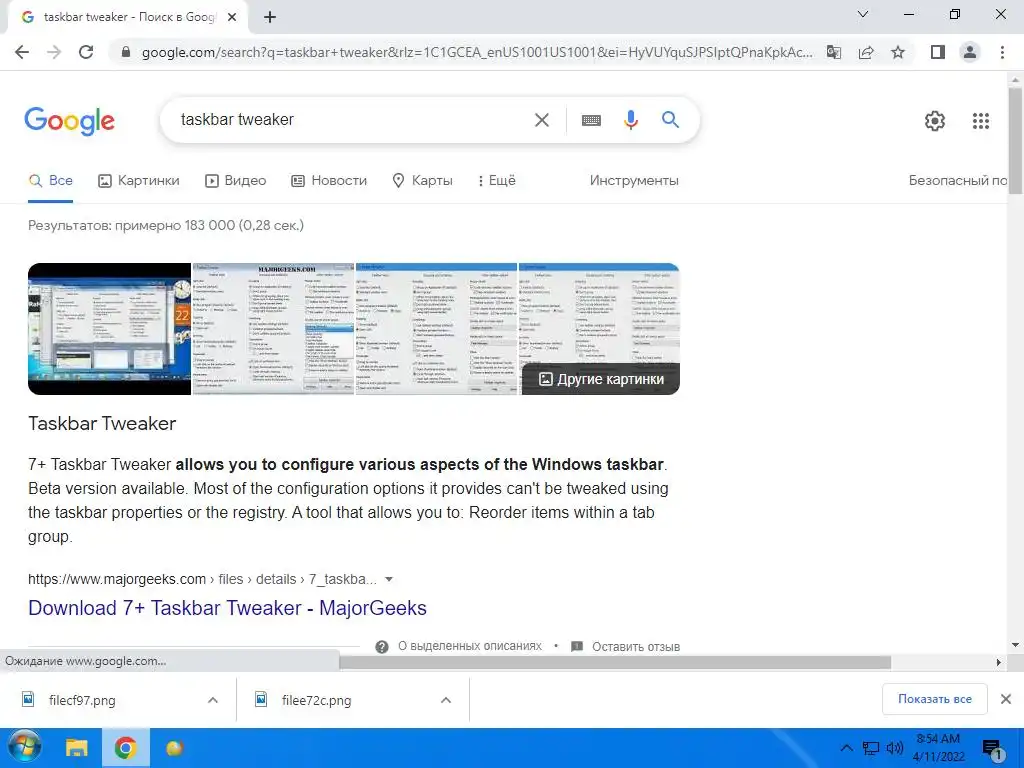This screenshot has height=768, width=1024.
Task: Open the Chrome three-dot menu
Action: [x=1002, y=52]
